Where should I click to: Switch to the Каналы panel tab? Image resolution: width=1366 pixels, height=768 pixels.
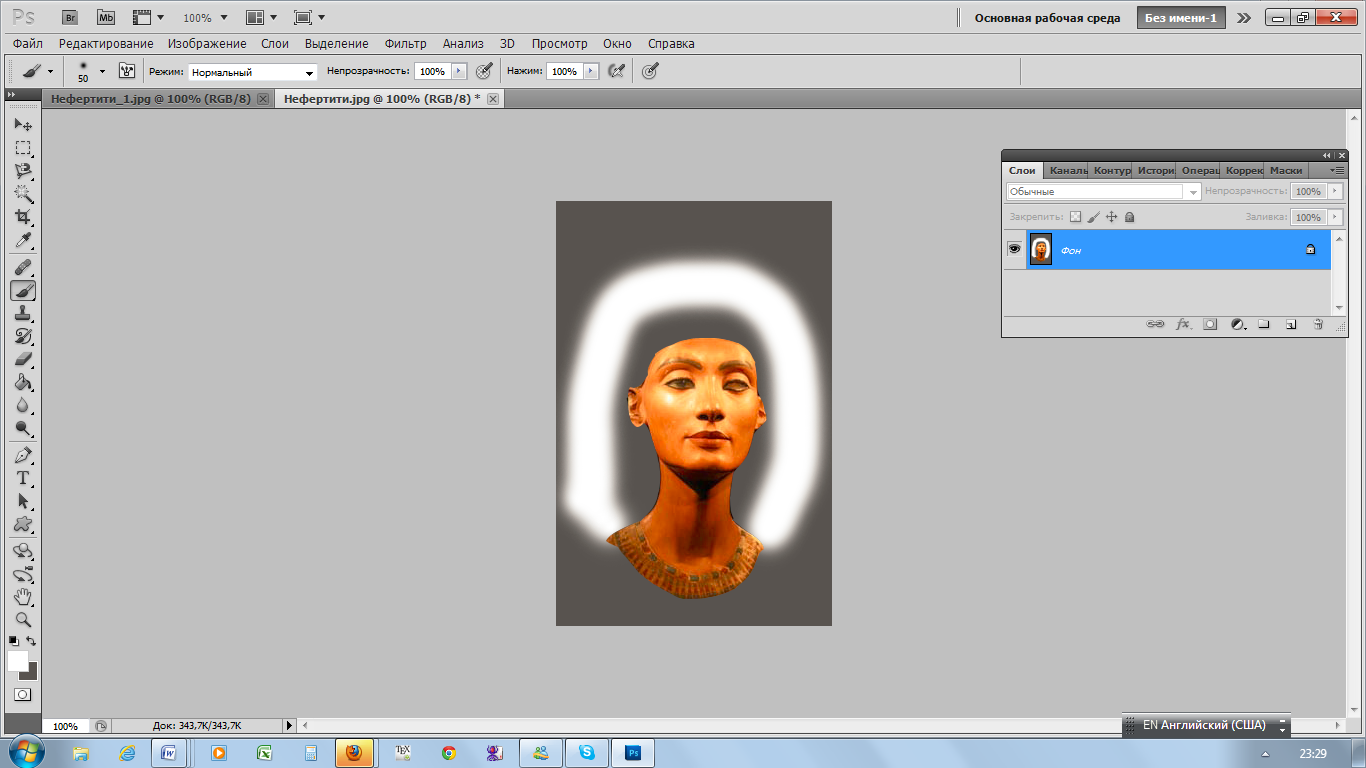coord(1066,171)
